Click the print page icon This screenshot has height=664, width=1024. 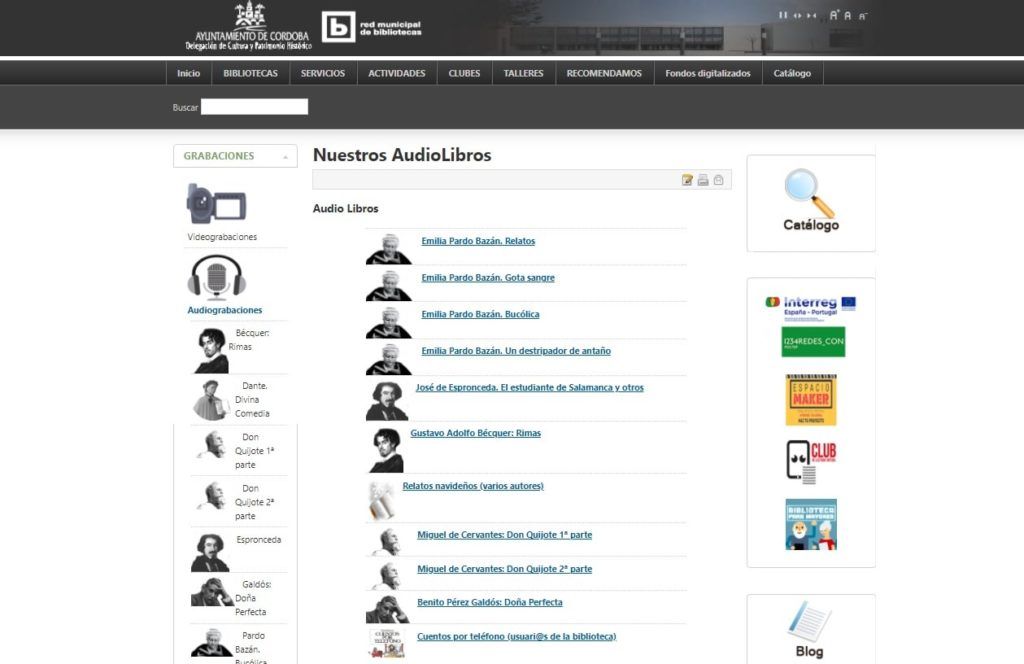[703, 180]
